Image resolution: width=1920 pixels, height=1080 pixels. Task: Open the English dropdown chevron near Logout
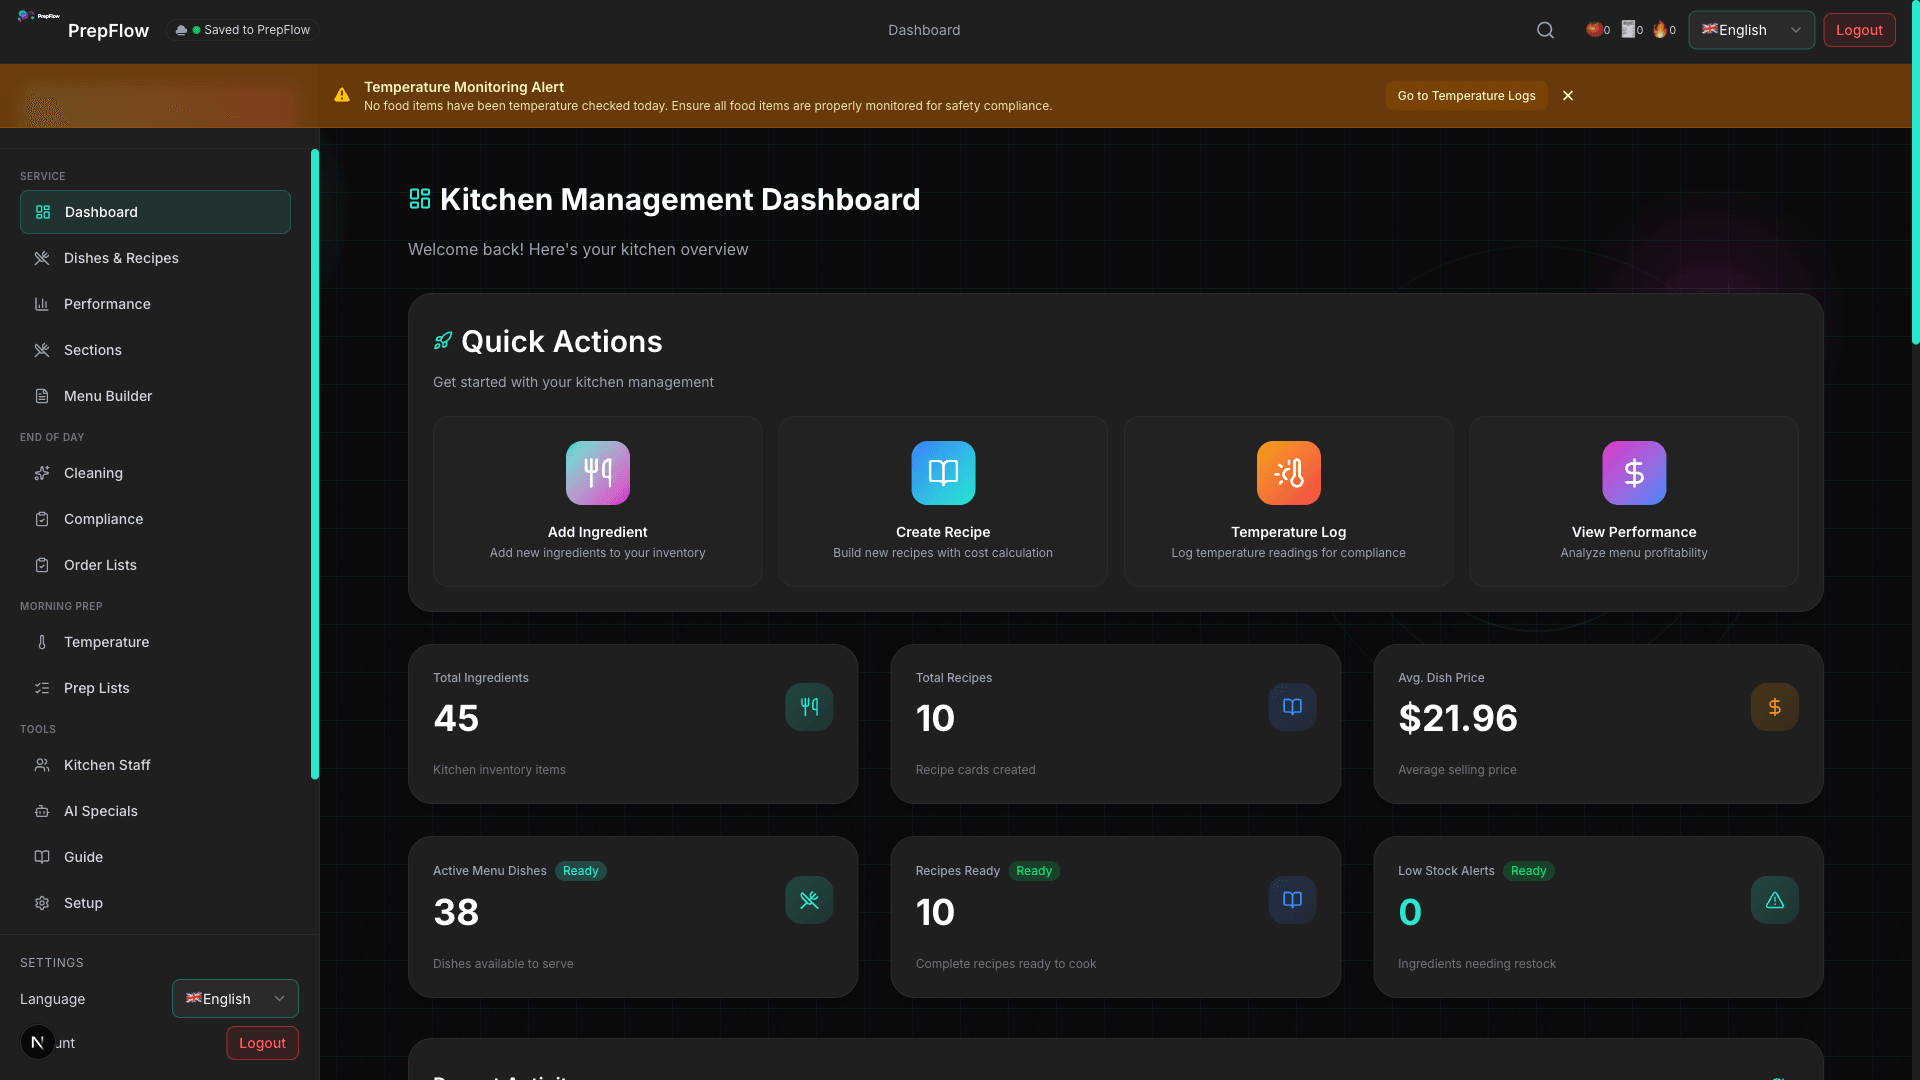(x=1795, y=30)
